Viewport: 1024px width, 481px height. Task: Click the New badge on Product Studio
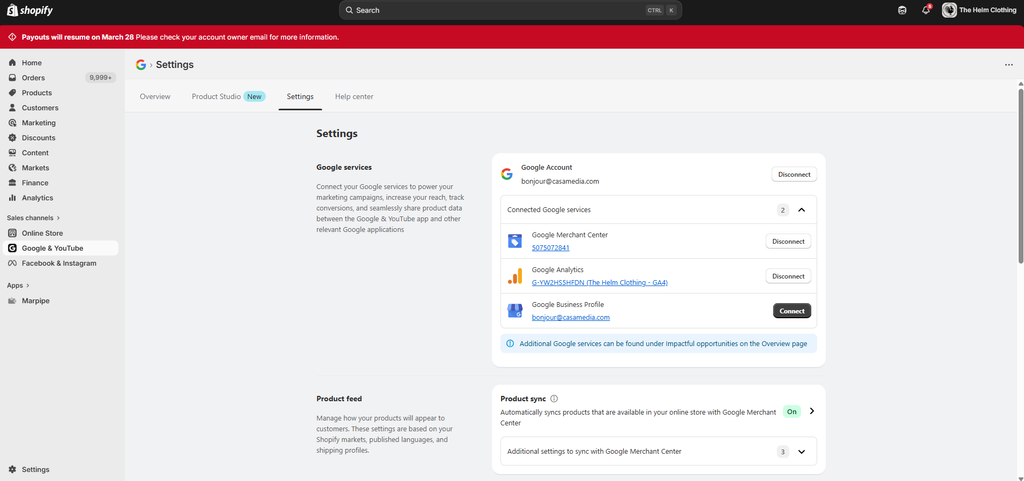click(x=255, y=97)
